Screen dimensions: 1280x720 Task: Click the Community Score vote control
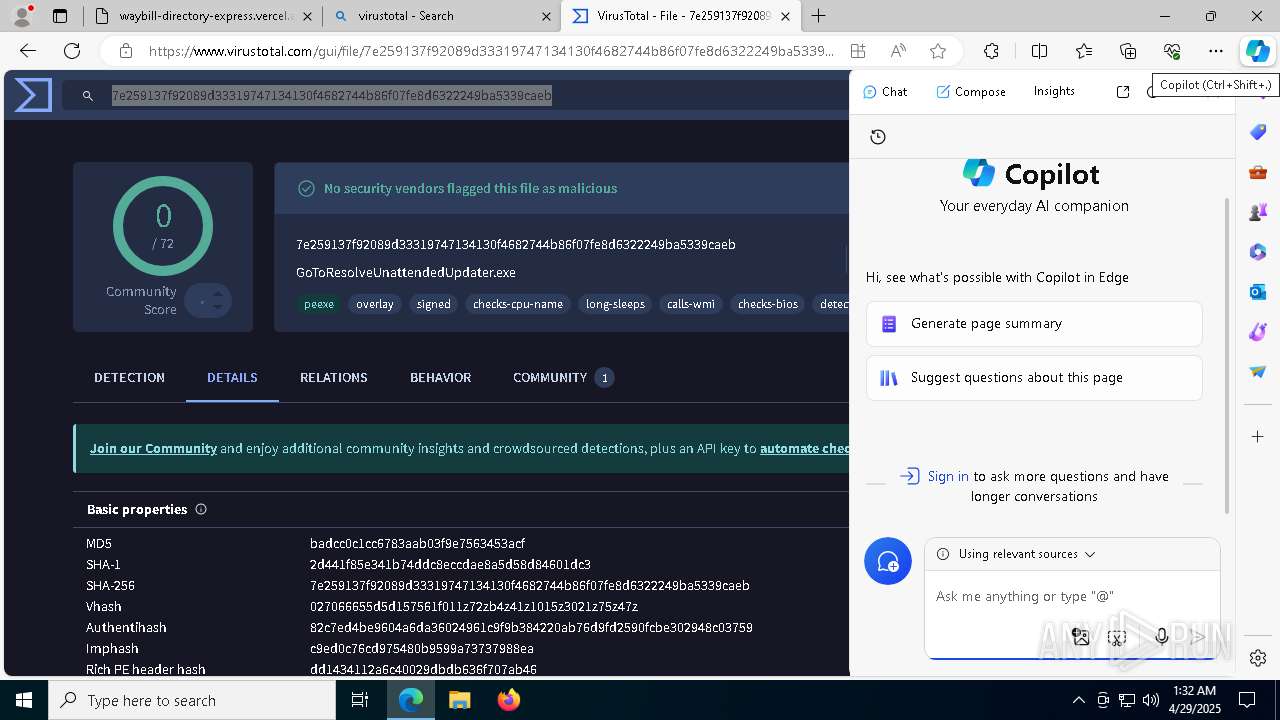tap(208, 301)
